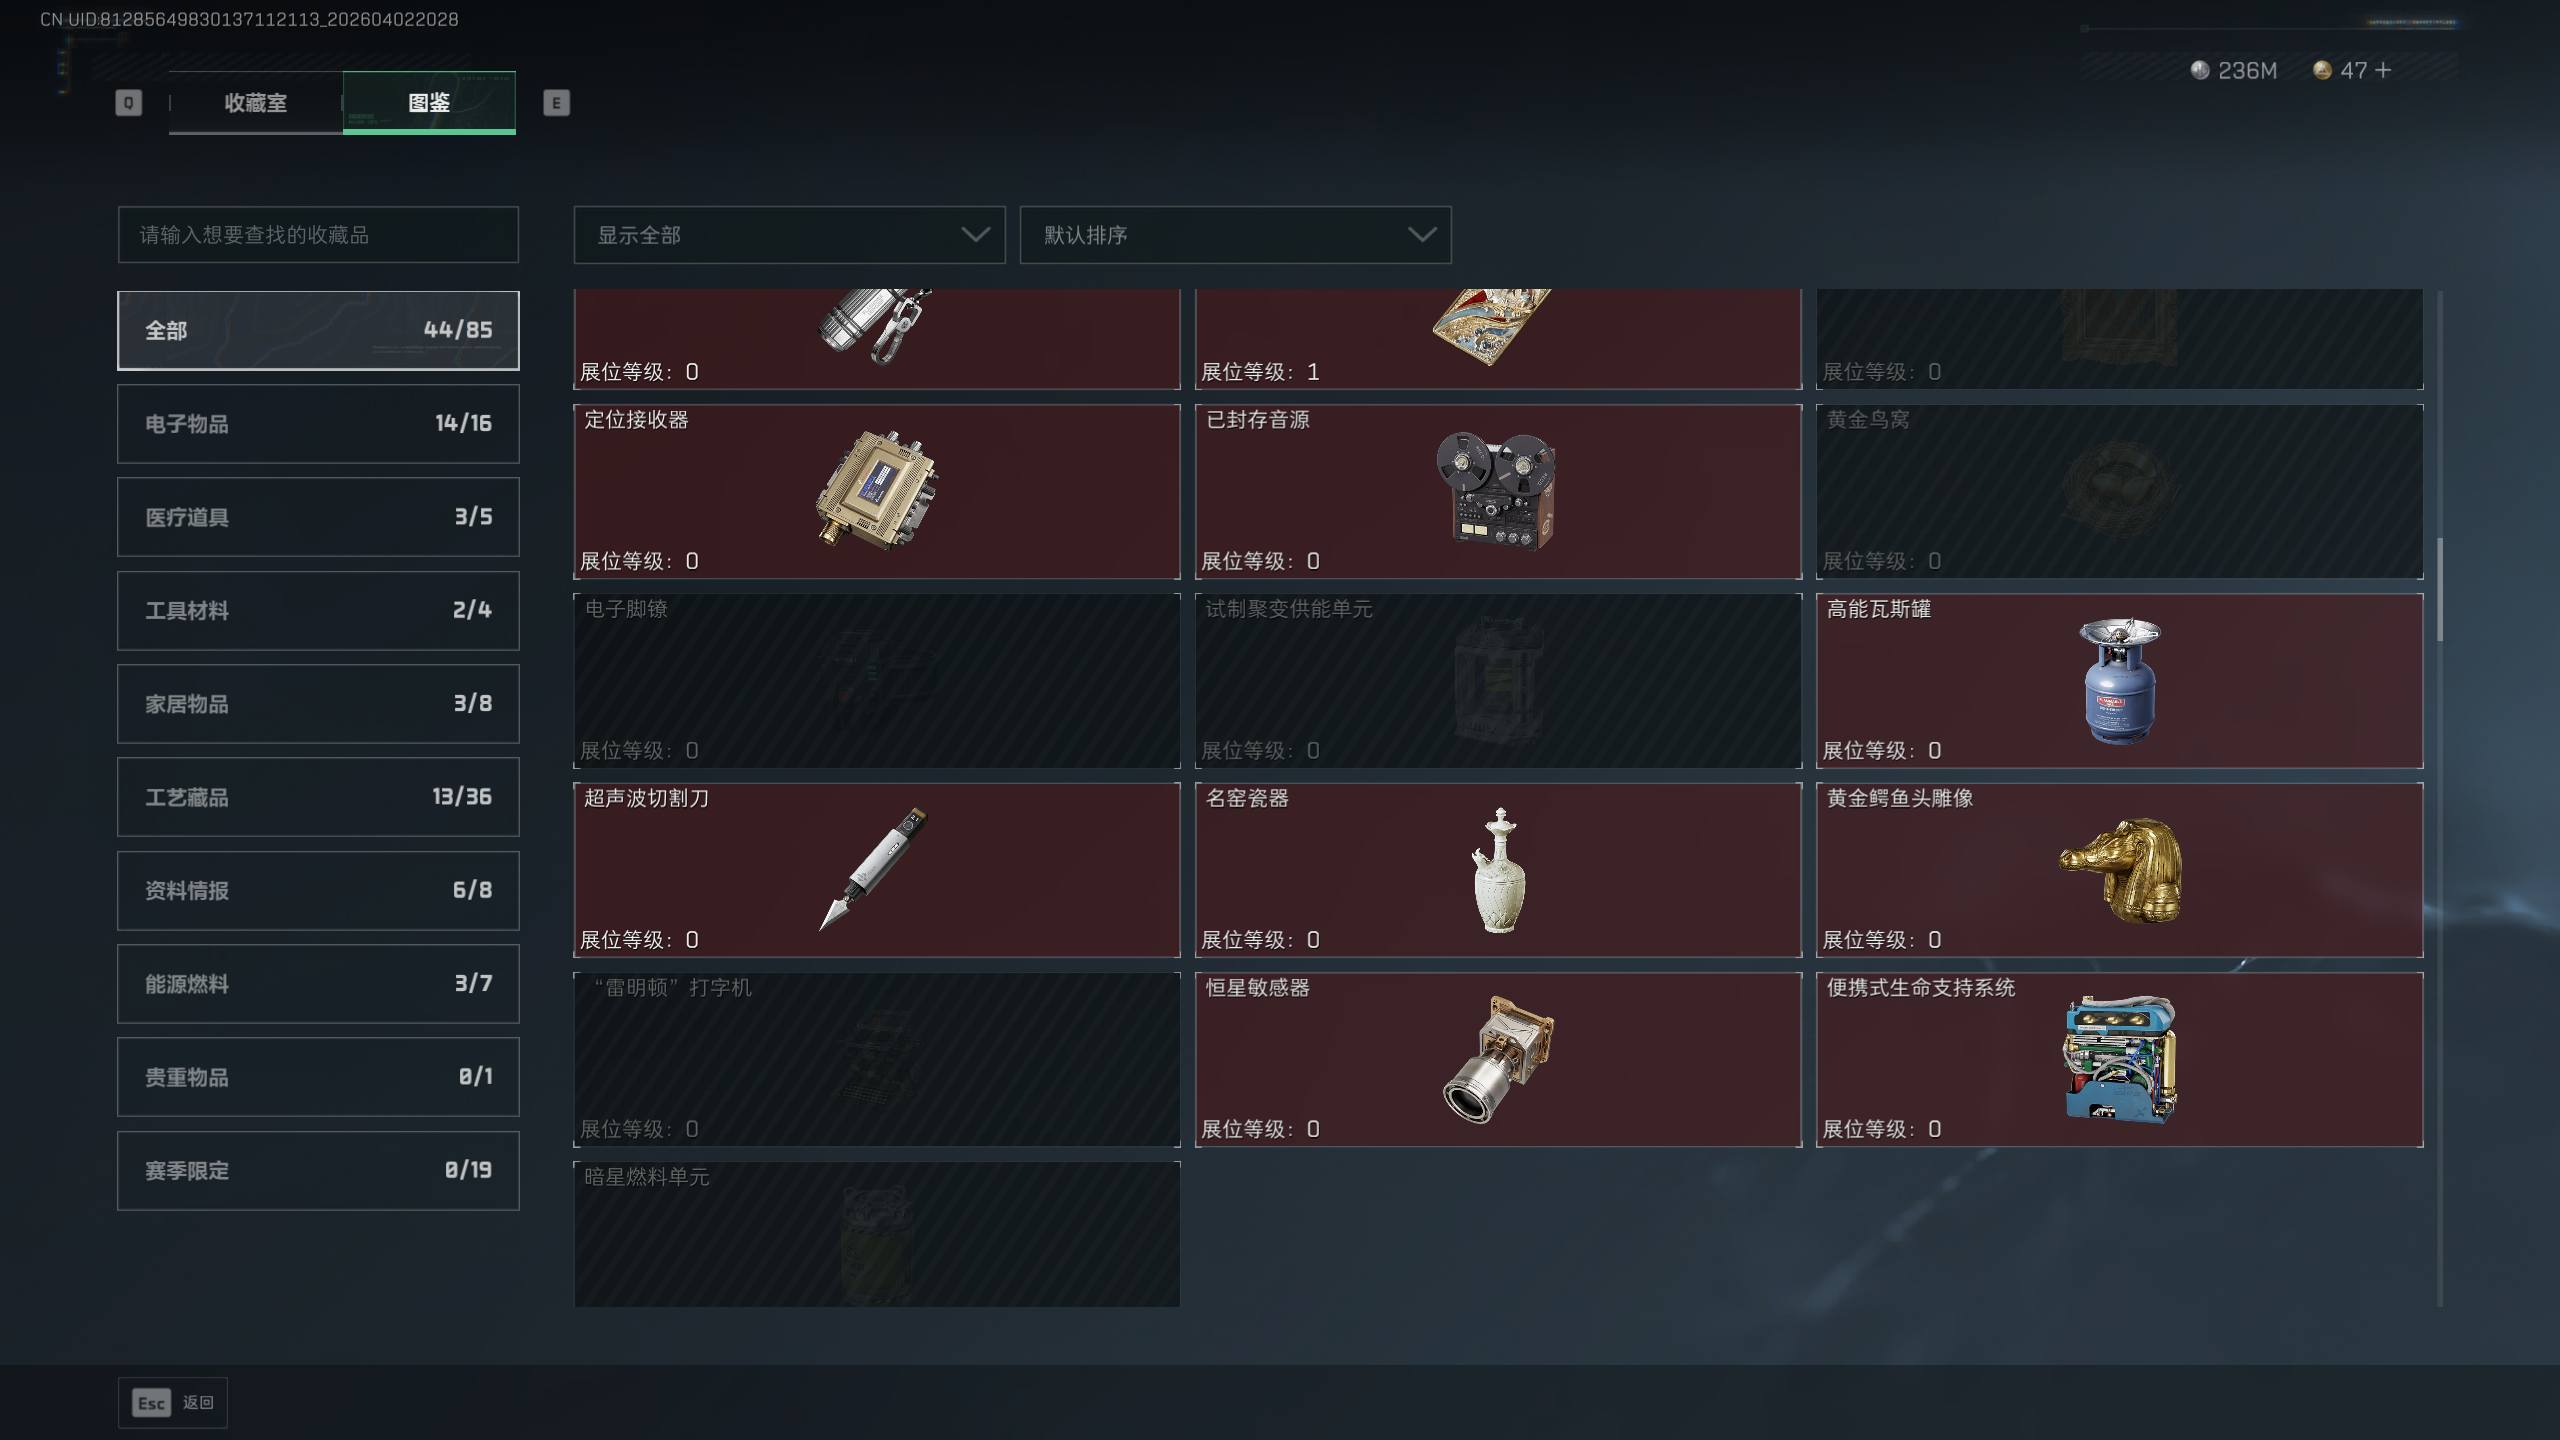Click the vertical scrollbar of item list
Viewport: 2560px width, 1440px height.
[x=2440, y=590]
